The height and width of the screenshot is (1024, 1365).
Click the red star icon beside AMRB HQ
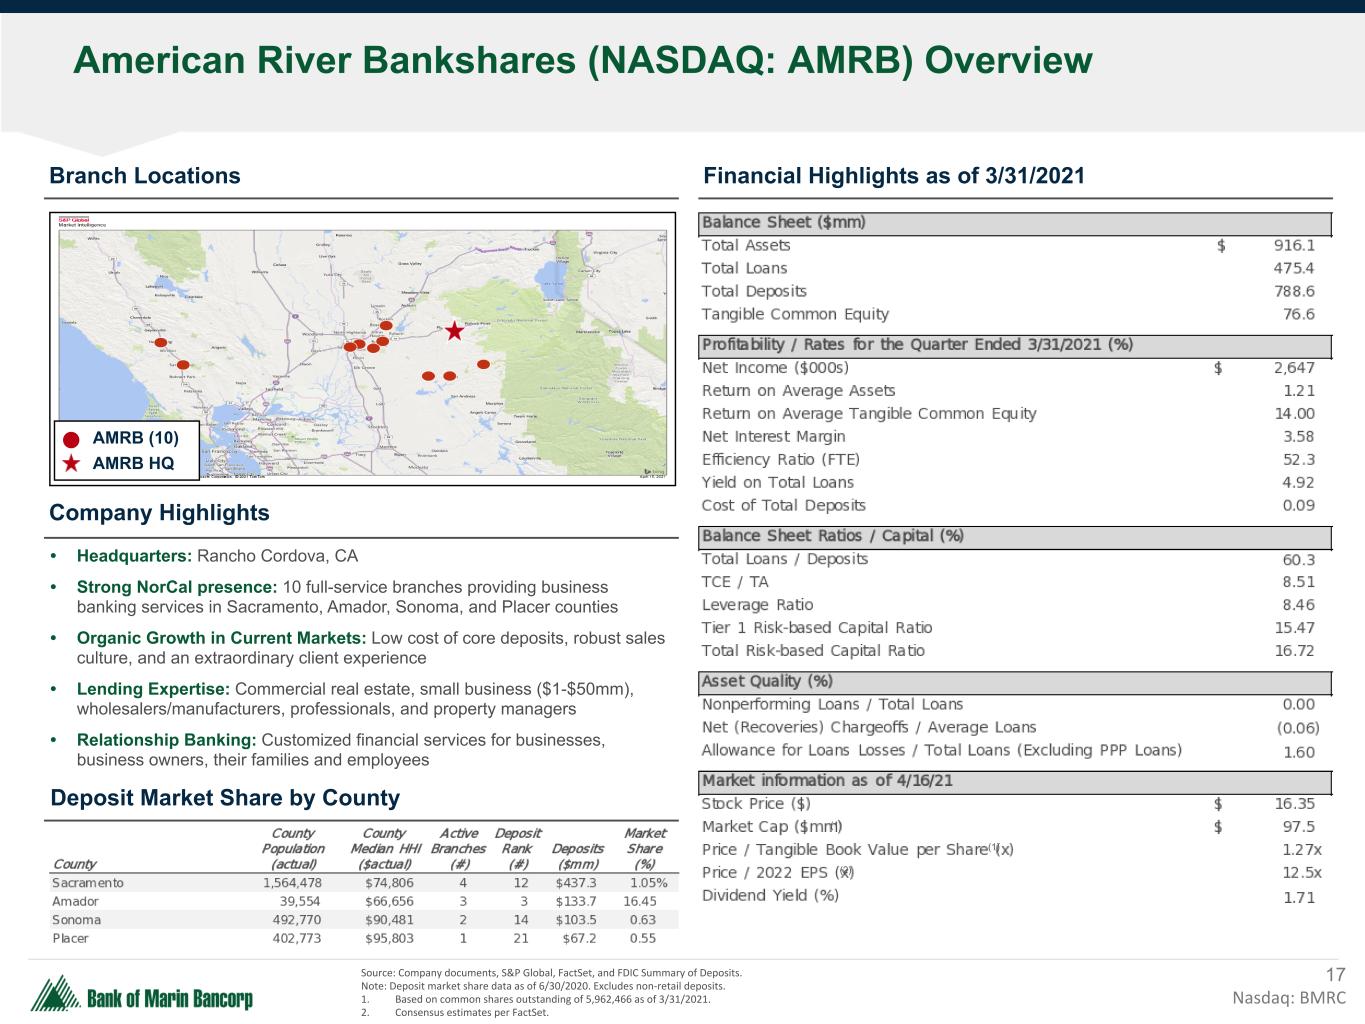point(72,463)
